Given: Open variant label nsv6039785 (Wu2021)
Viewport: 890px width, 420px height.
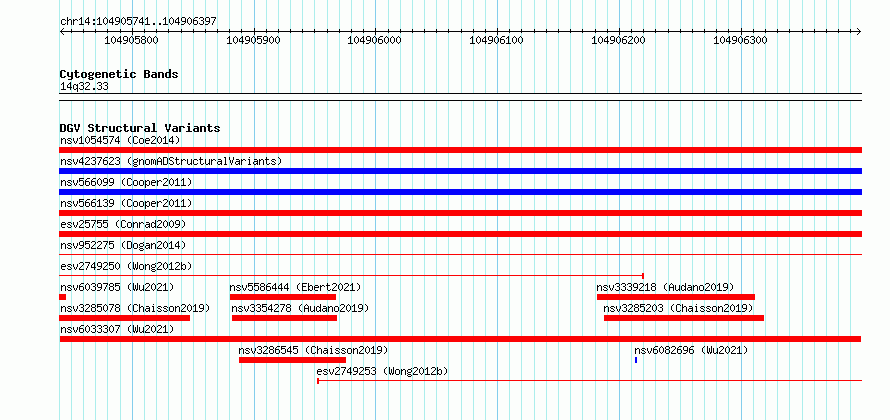Looking at the screenshot, I should (117, 287).
